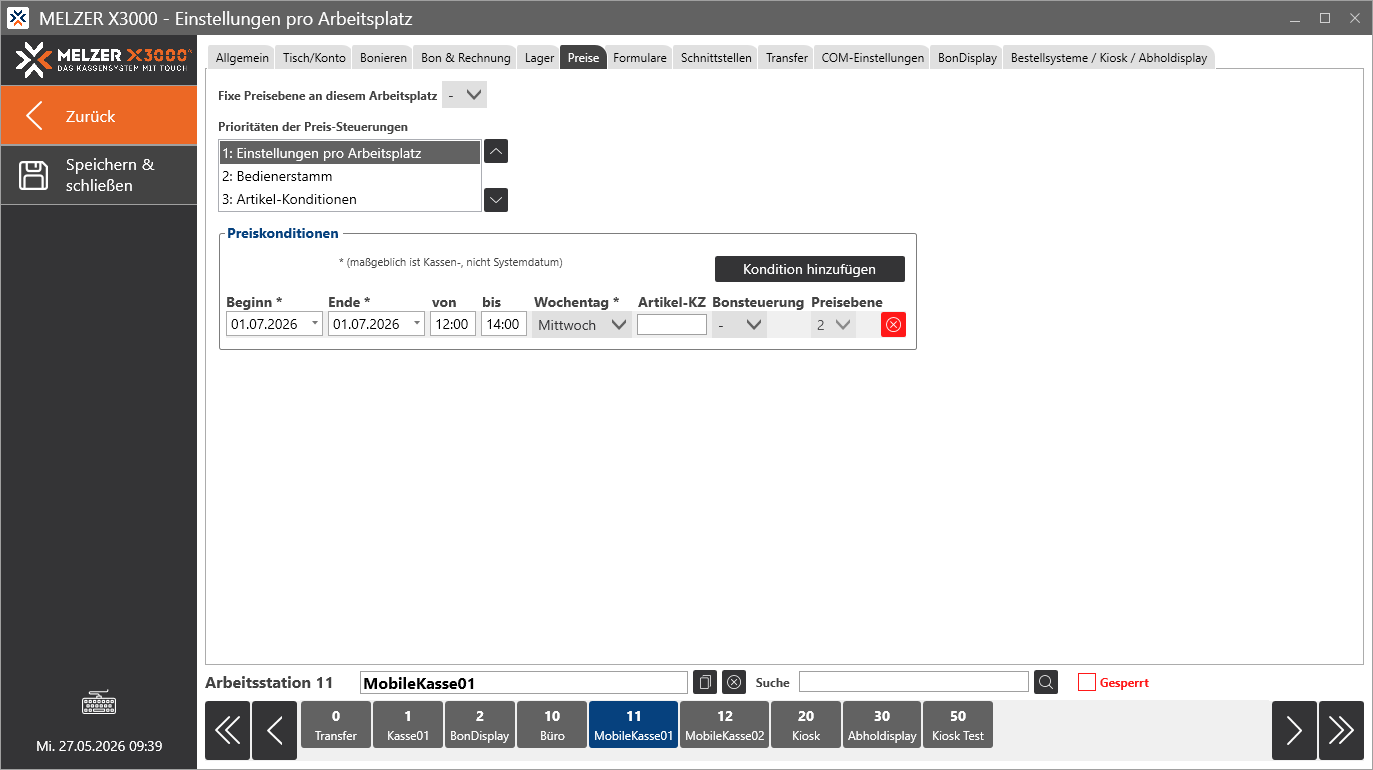The height and width of the screenshot is (770, 1373).
Task: Open the on-screen keyboard icon
Action: tap(99, 704)
